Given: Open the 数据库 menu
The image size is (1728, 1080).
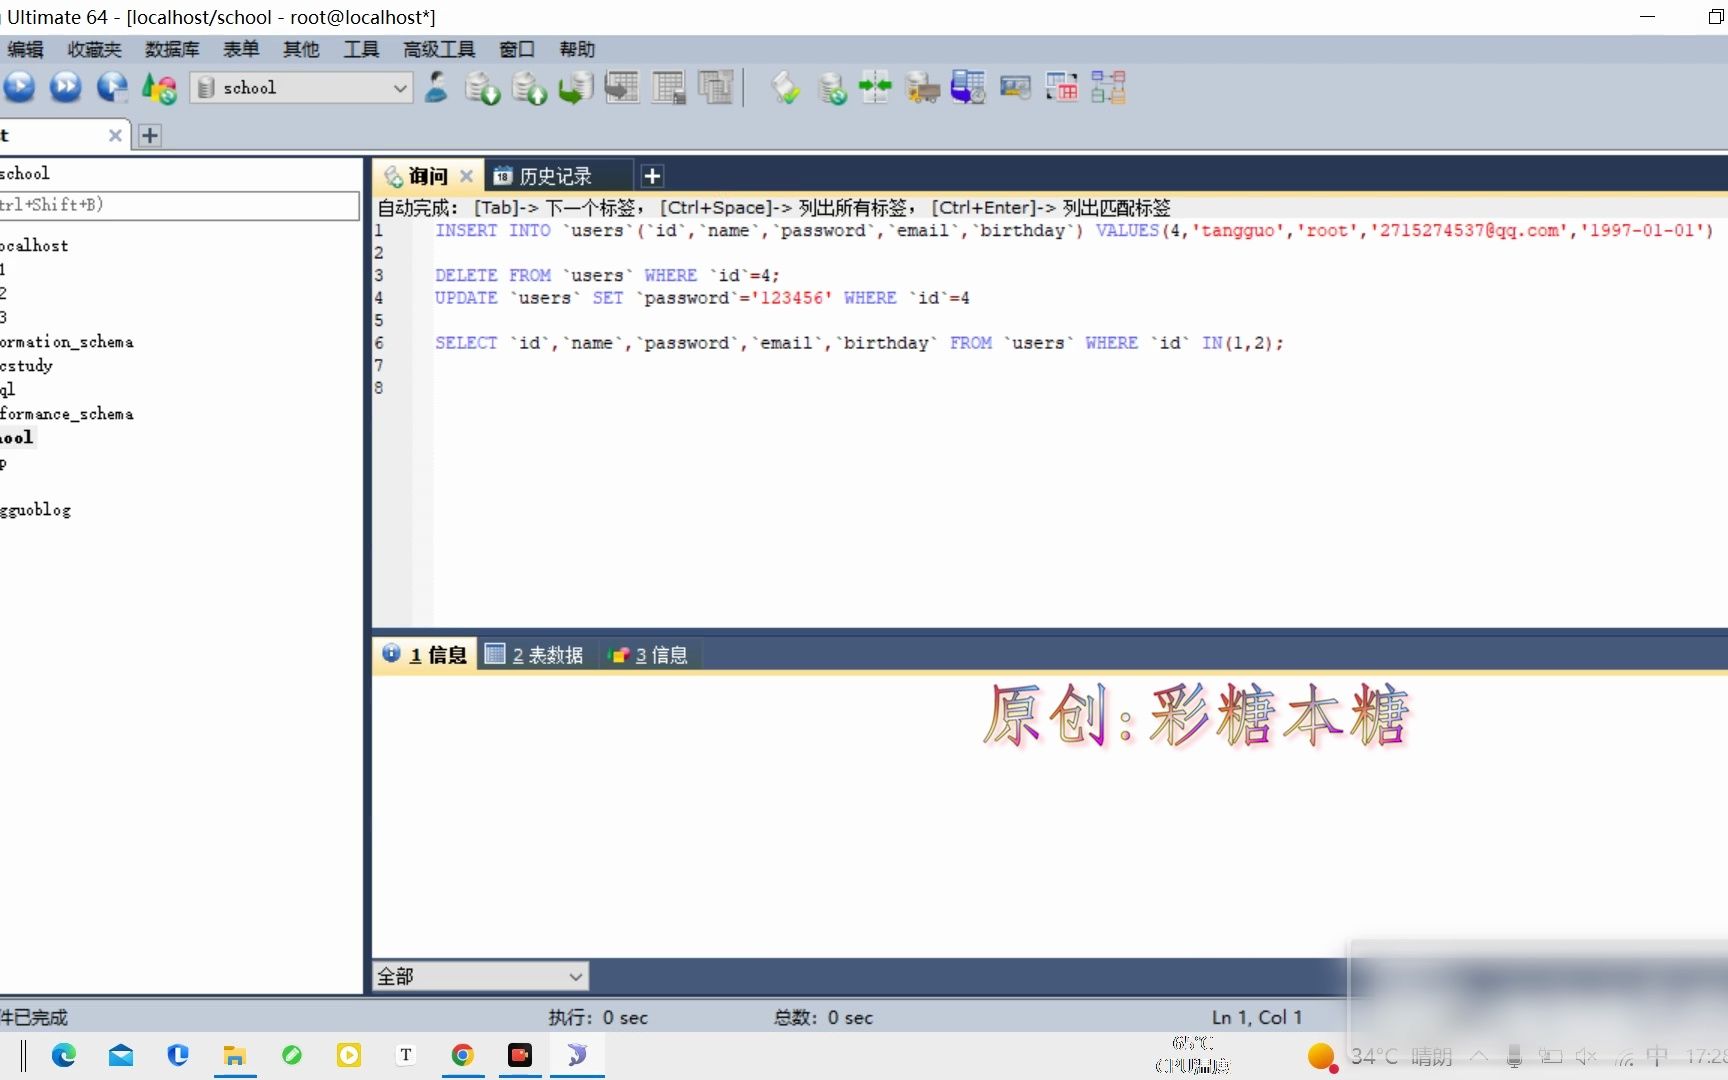Looking at the screenshot, I should point(172,49).
